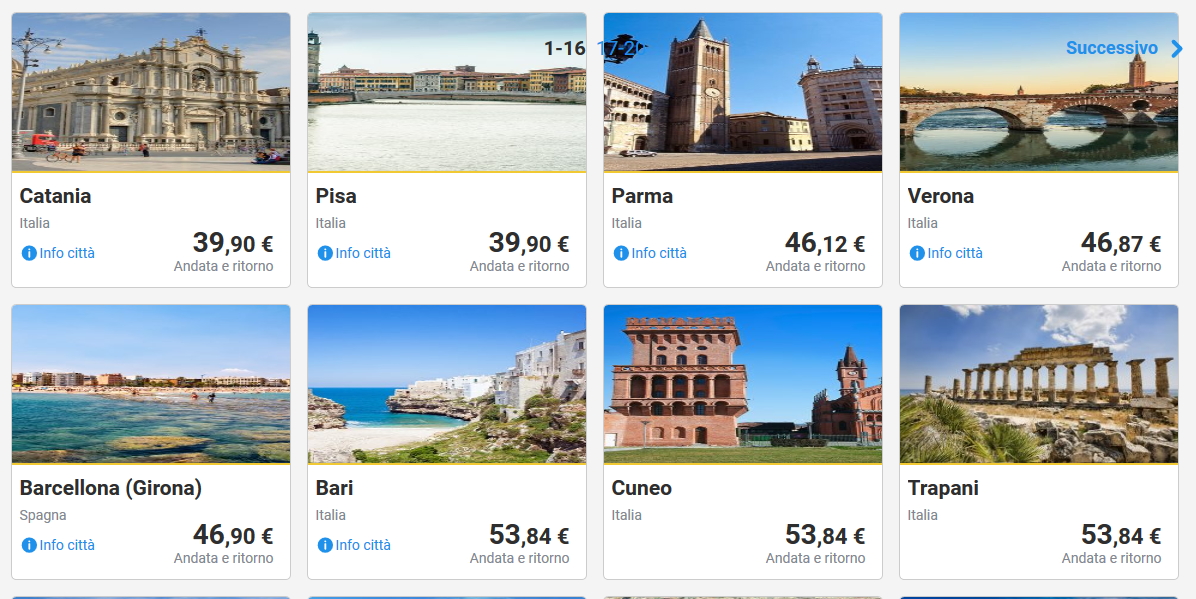Screen dimensions: 1196x599
Task: Select the 1-16 results page
Action: [x=564, y=48]
